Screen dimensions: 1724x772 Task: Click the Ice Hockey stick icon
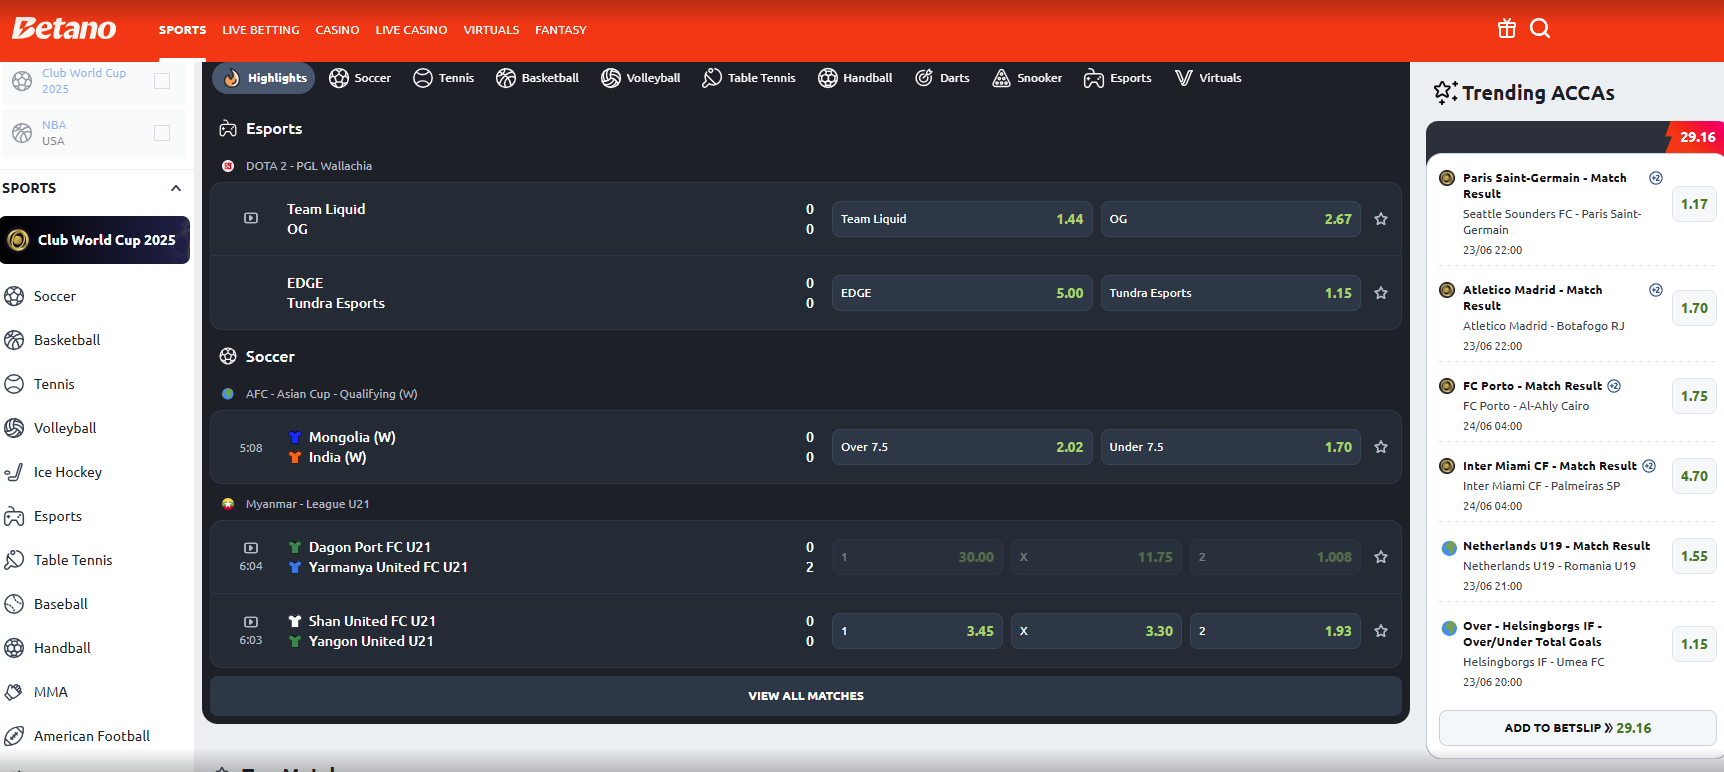tap(14, 472)
